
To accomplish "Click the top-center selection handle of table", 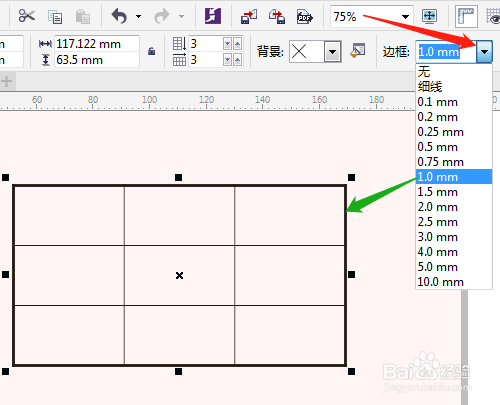I will 178,177.
